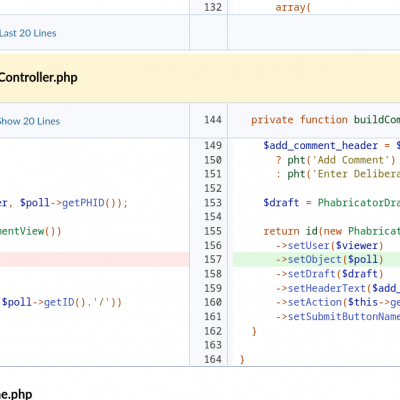Click the '->setUser($viewer)' code line
400x400 pixels.
pyautogui.click(x=330, y=245)
